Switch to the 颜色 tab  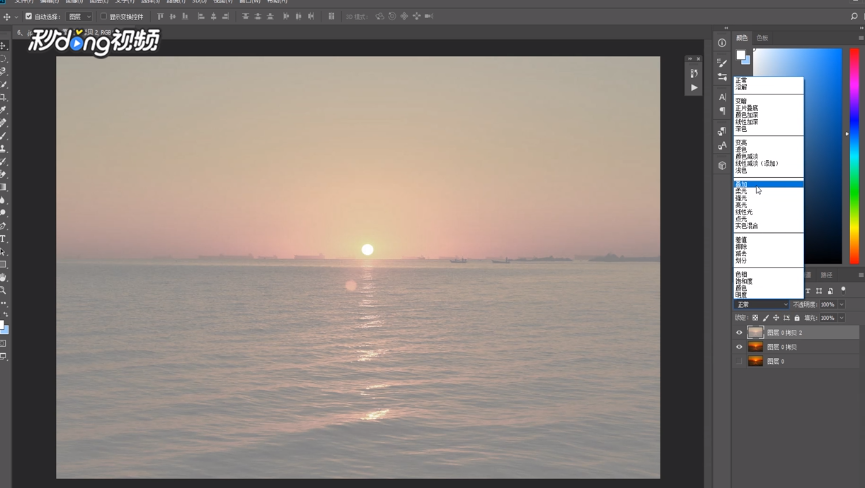point(742,37)
